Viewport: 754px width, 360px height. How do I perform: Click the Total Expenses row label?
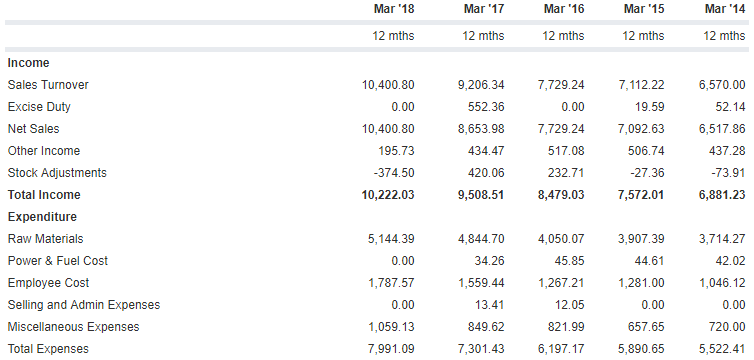tap(48, 349)
